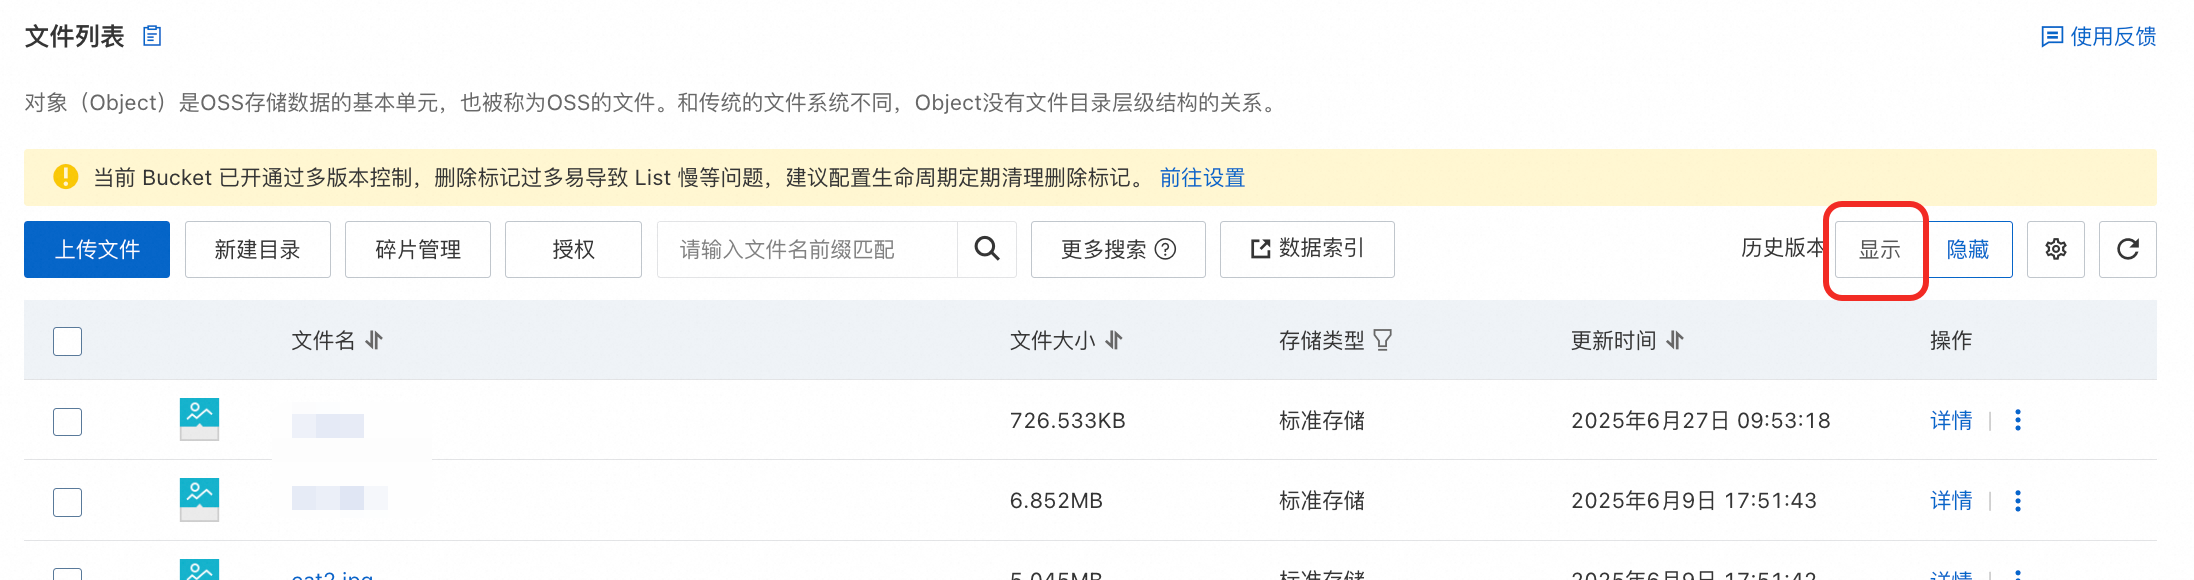Screen dimensions: 2194x580
Task: Check the 6.852MB file row checkbox
Action: (x=67, y=501)
